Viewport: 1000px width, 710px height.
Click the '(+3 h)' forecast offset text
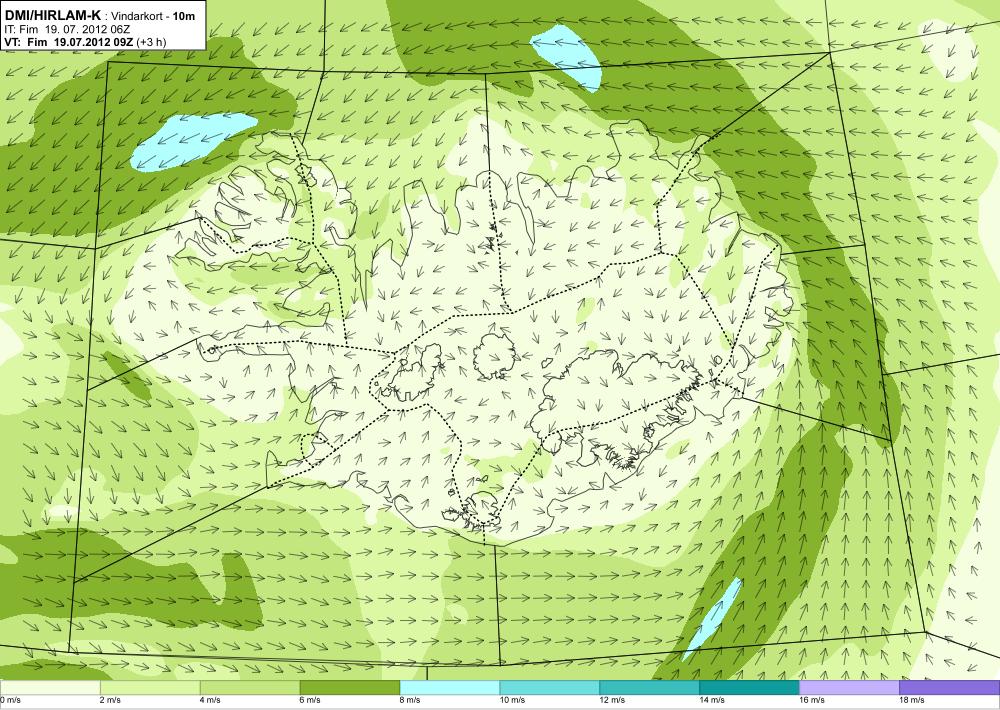click(x=151, y=41)
